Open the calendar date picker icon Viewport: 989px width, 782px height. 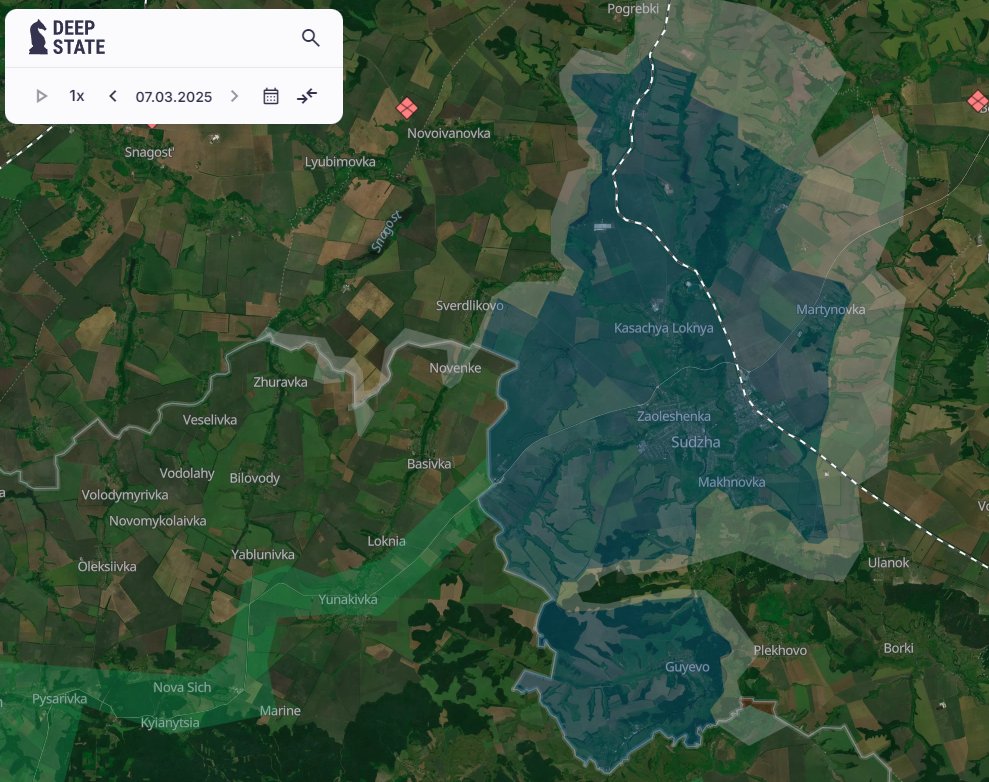point(271,96)
